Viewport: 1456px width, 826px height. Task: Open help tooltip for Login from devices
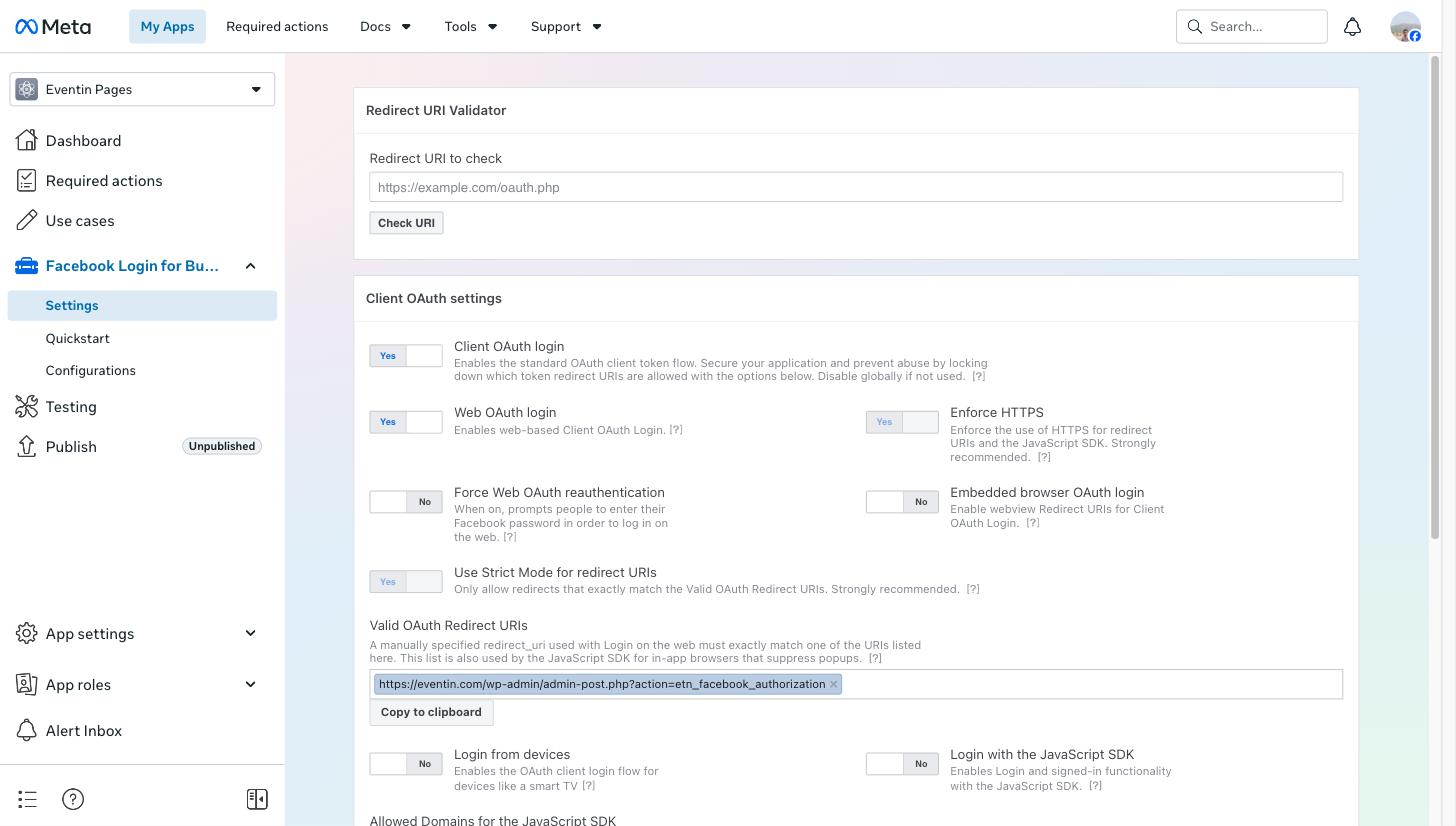[589, 786]
